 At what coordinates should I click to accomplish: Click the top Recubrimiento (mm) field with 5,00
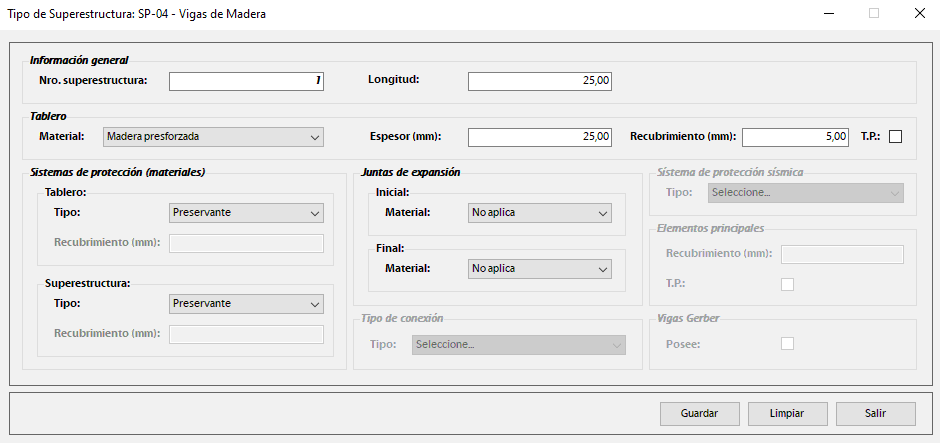795,137
